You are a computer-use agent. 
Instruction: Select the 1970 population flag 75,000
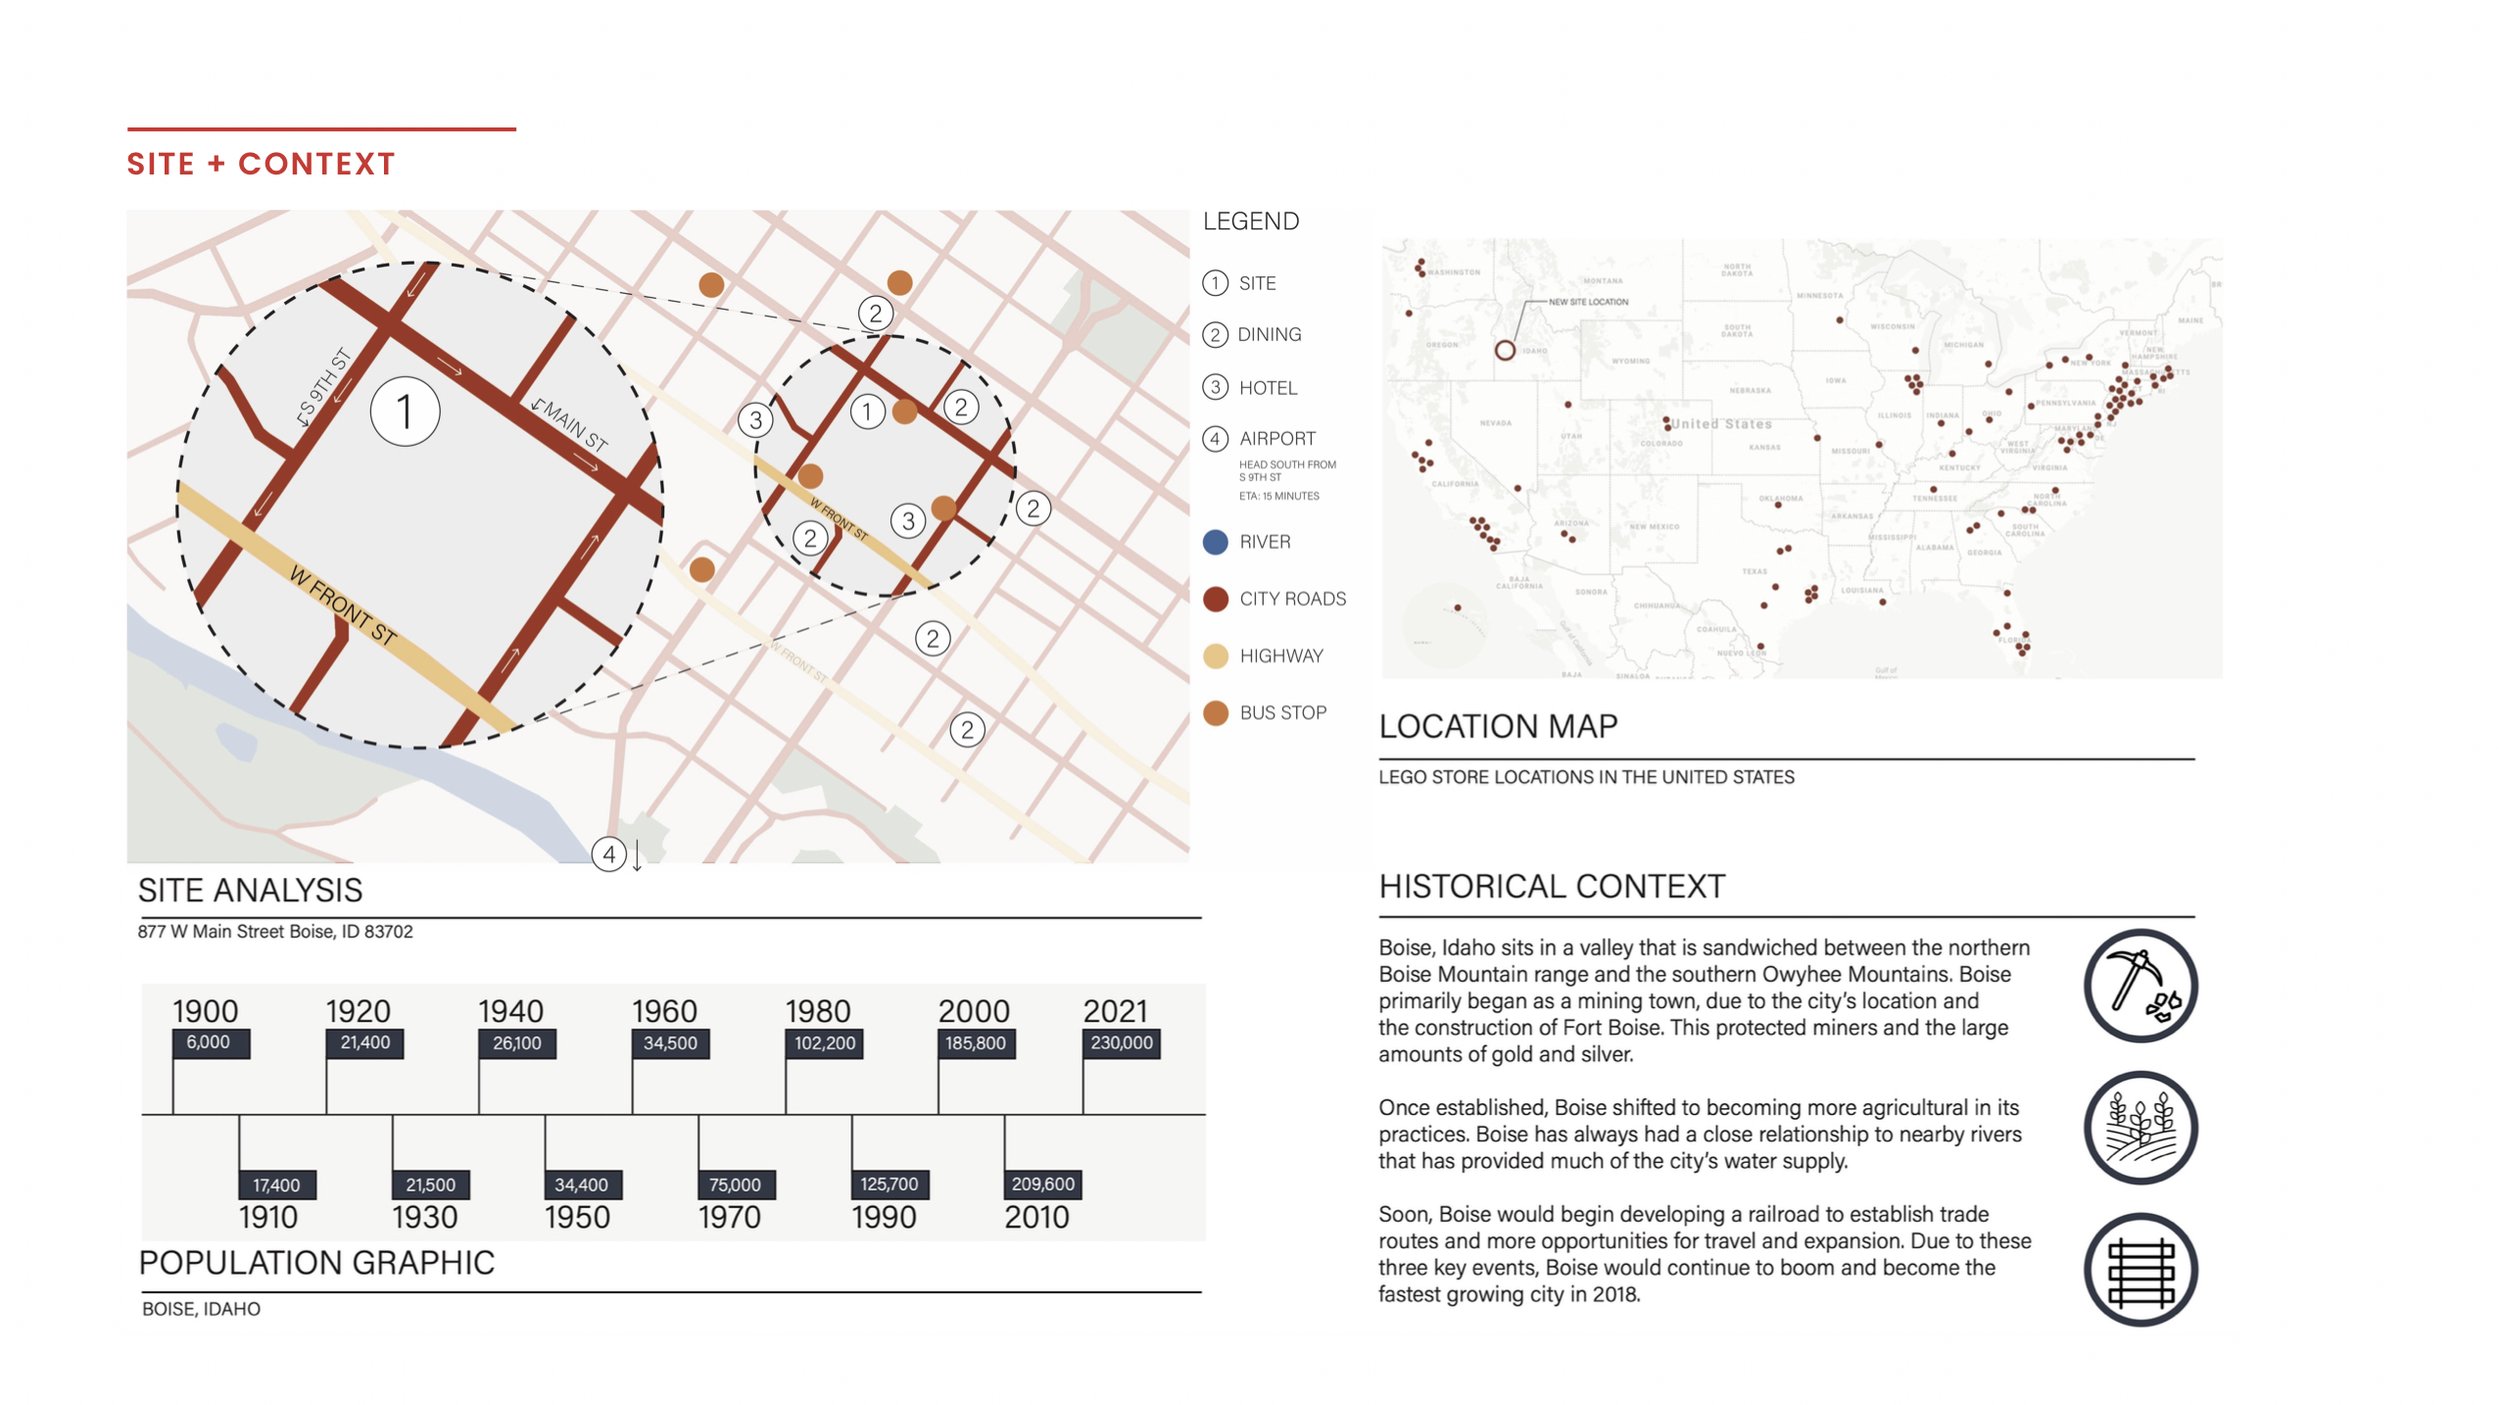pyautogui.click(x=737, y=1184)
